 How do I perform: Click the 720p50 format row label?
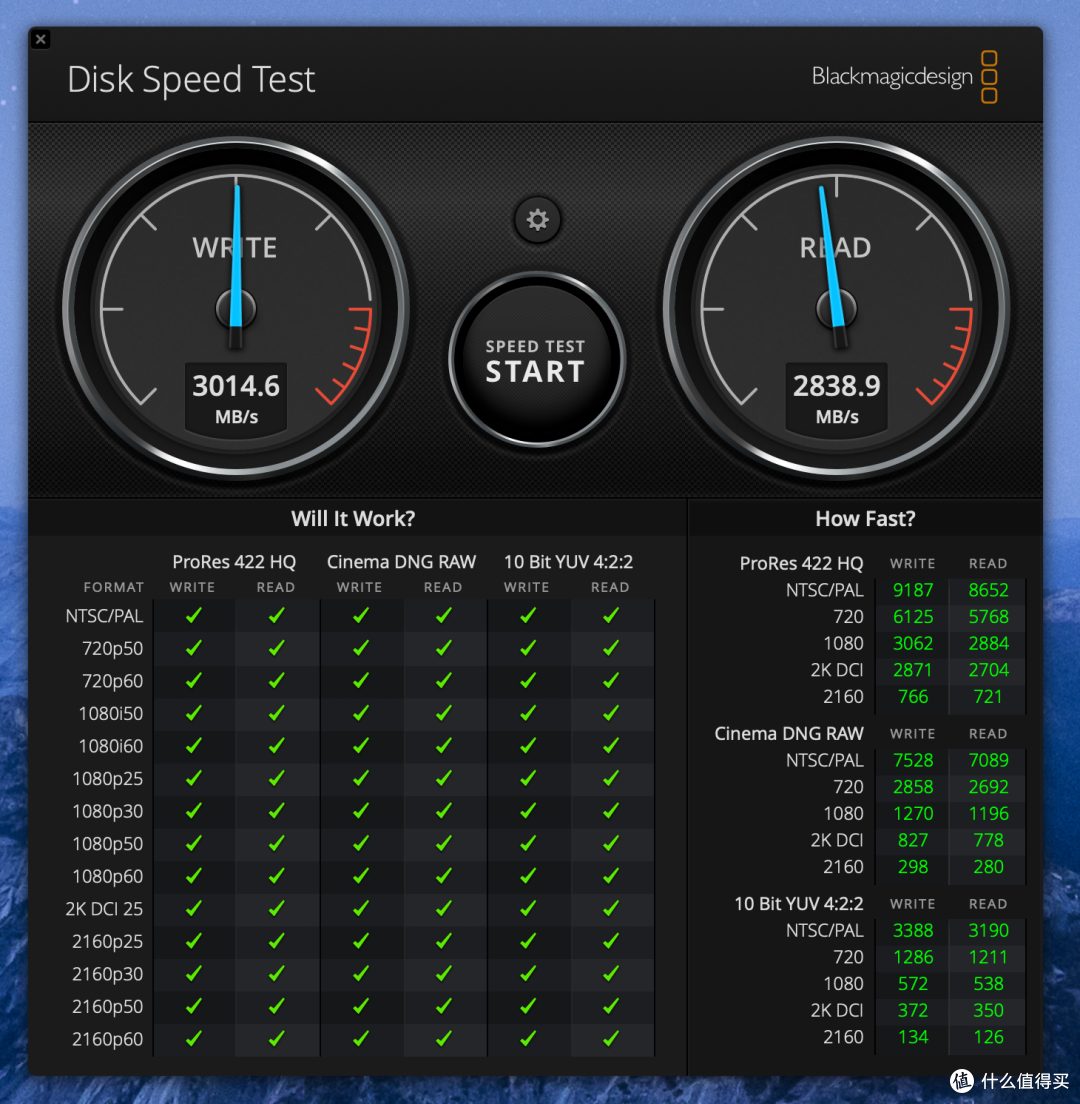[113, 648]
